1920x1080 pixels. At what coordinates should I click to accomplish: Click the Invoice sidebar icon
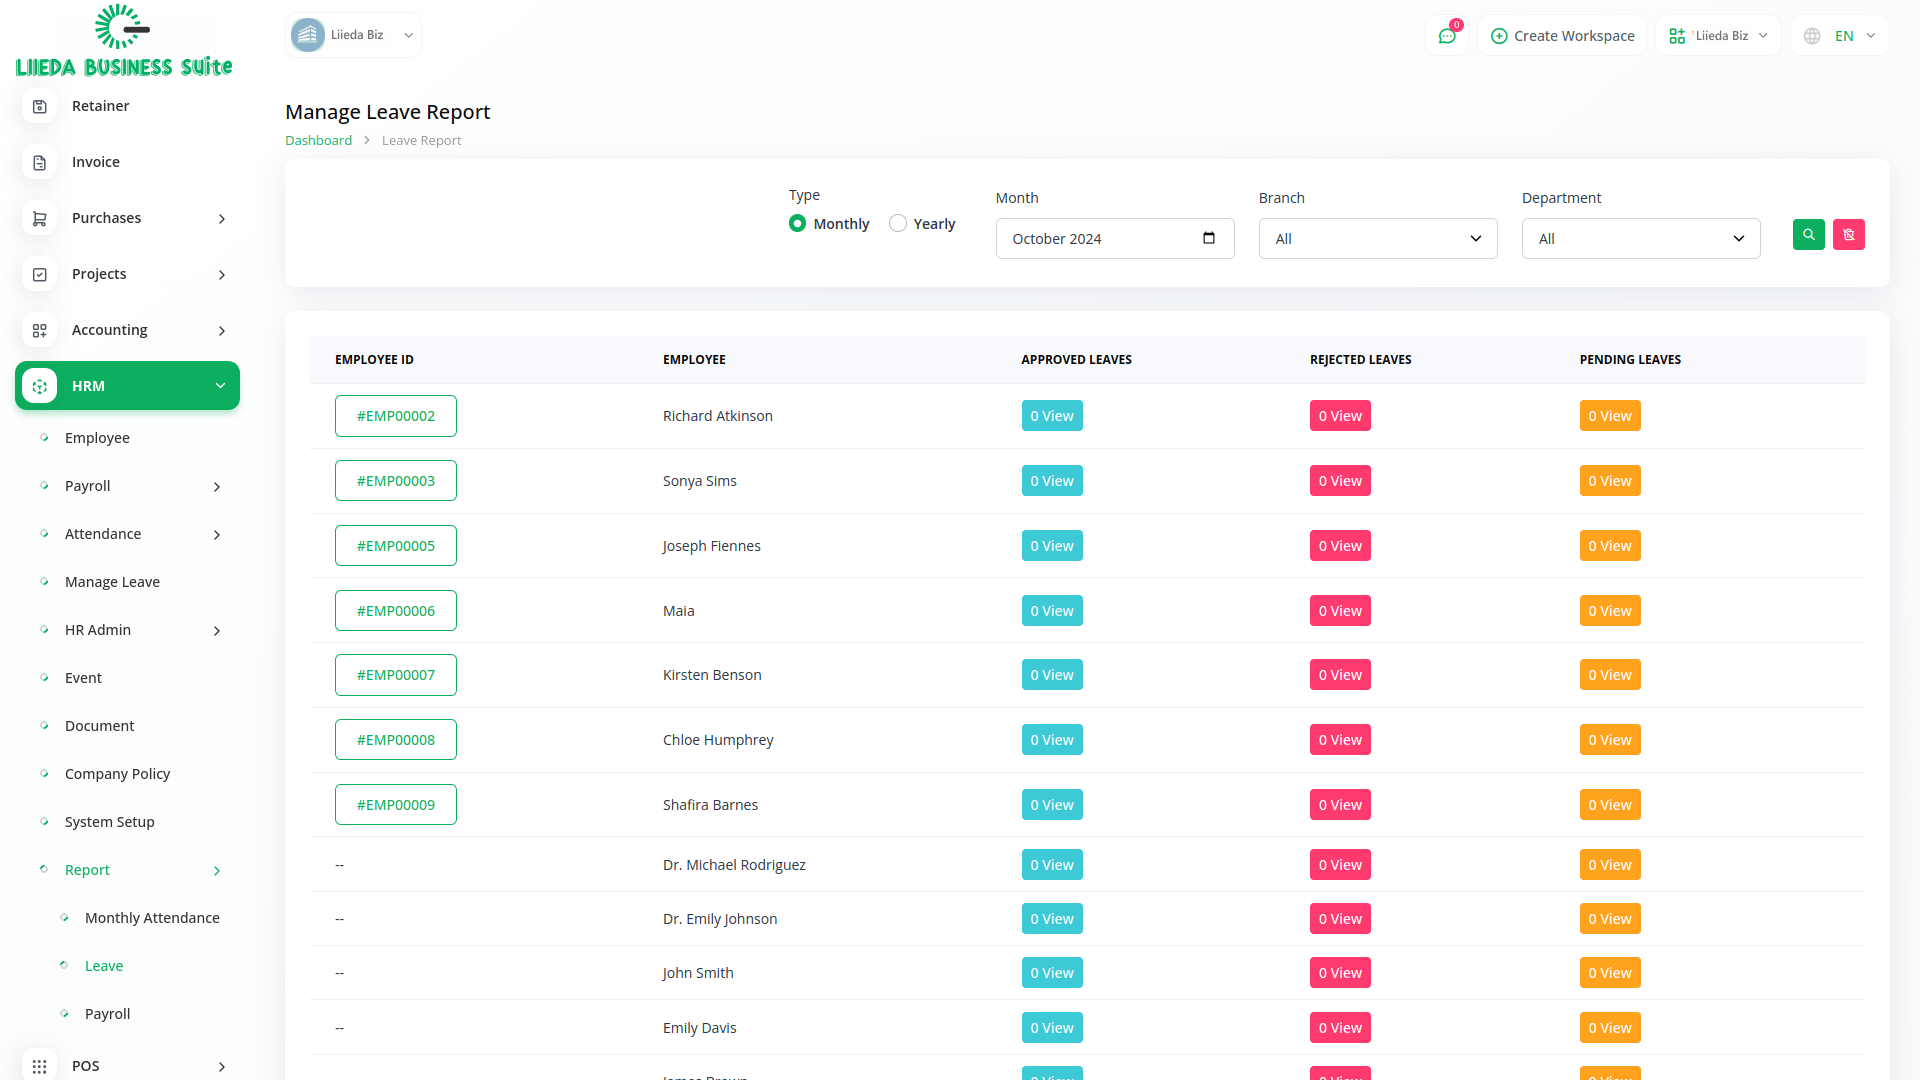coord(39,162)
